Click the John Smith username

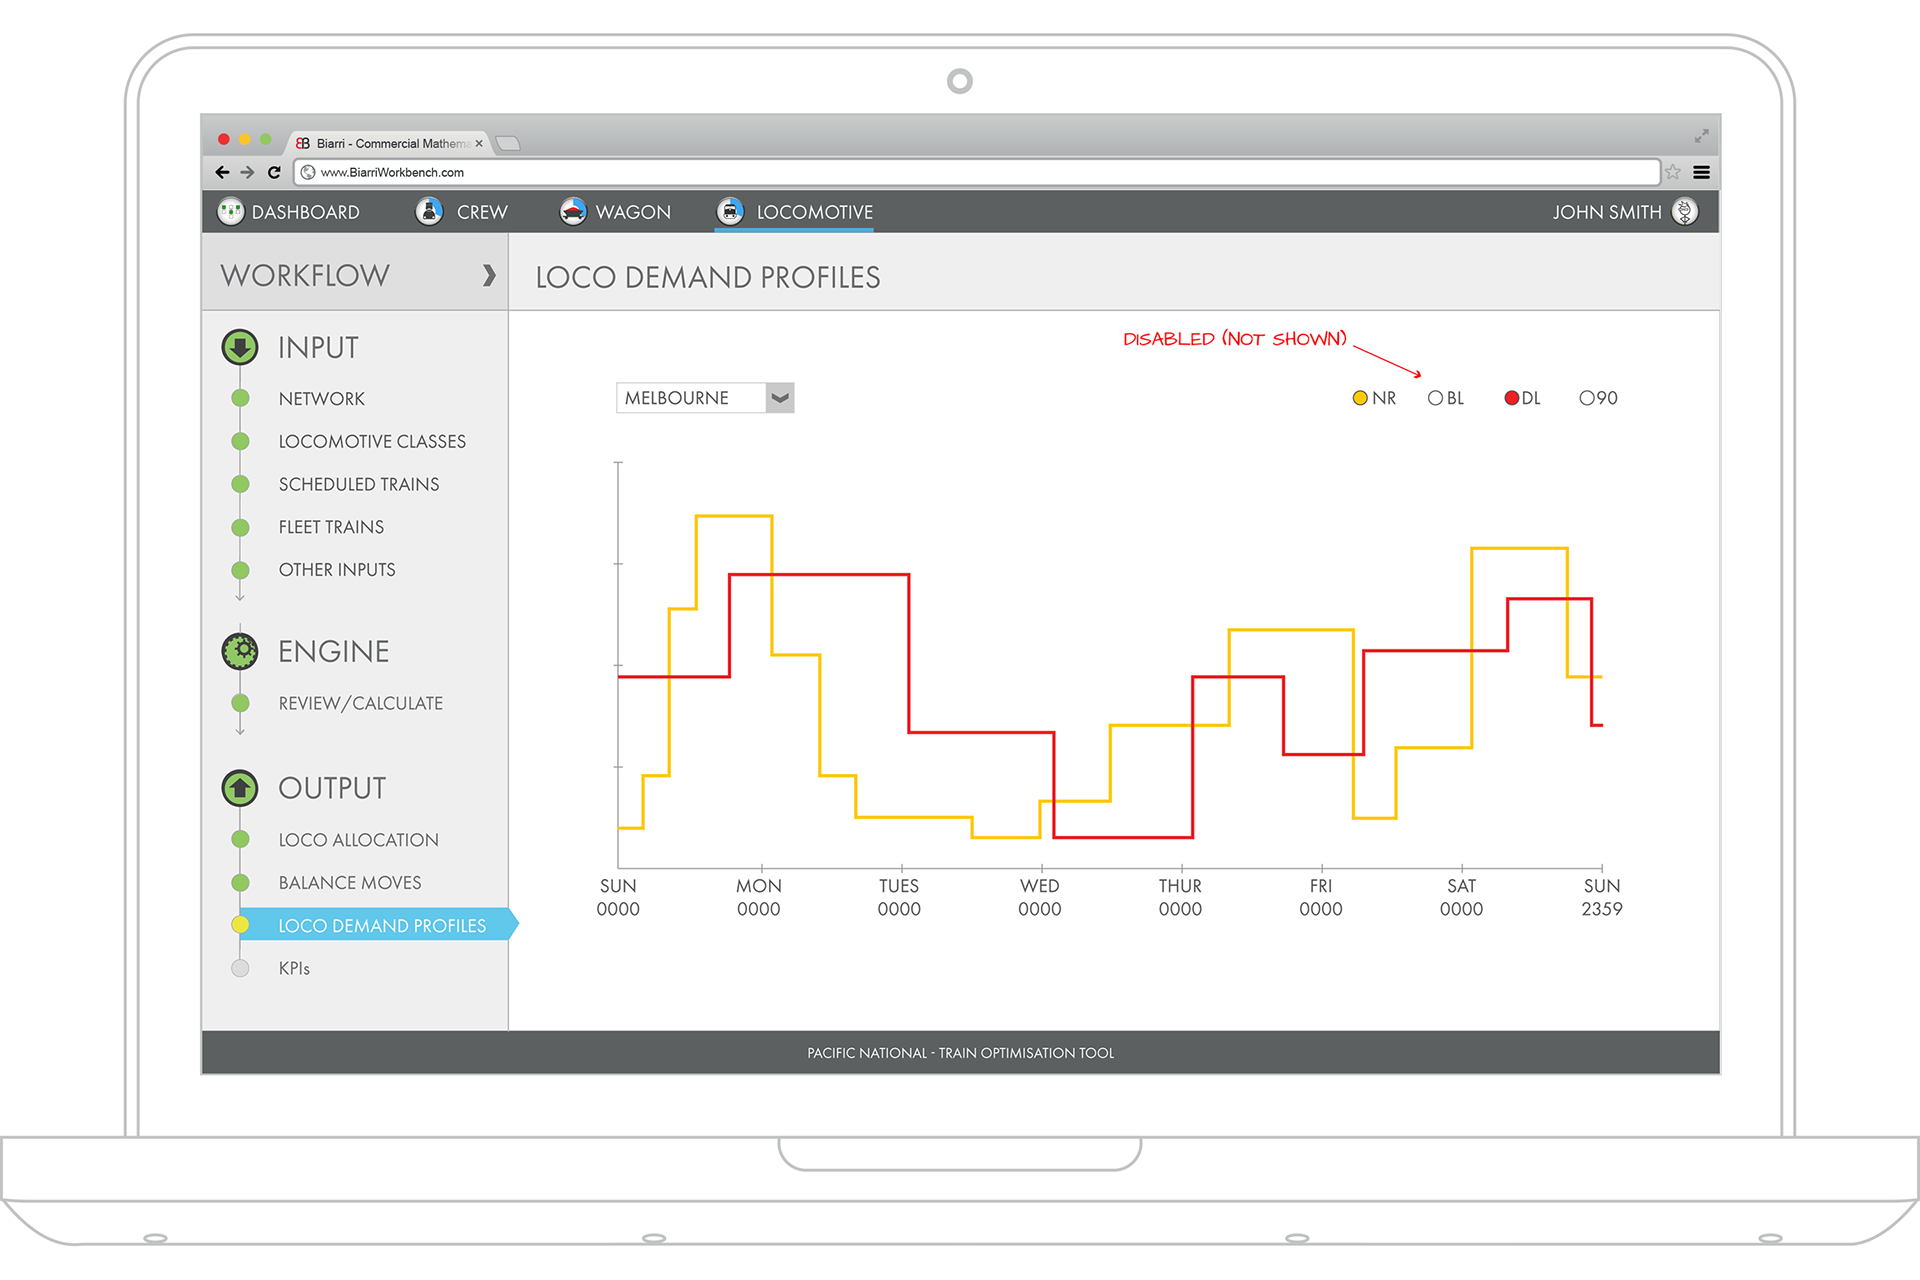[1607, 212]
